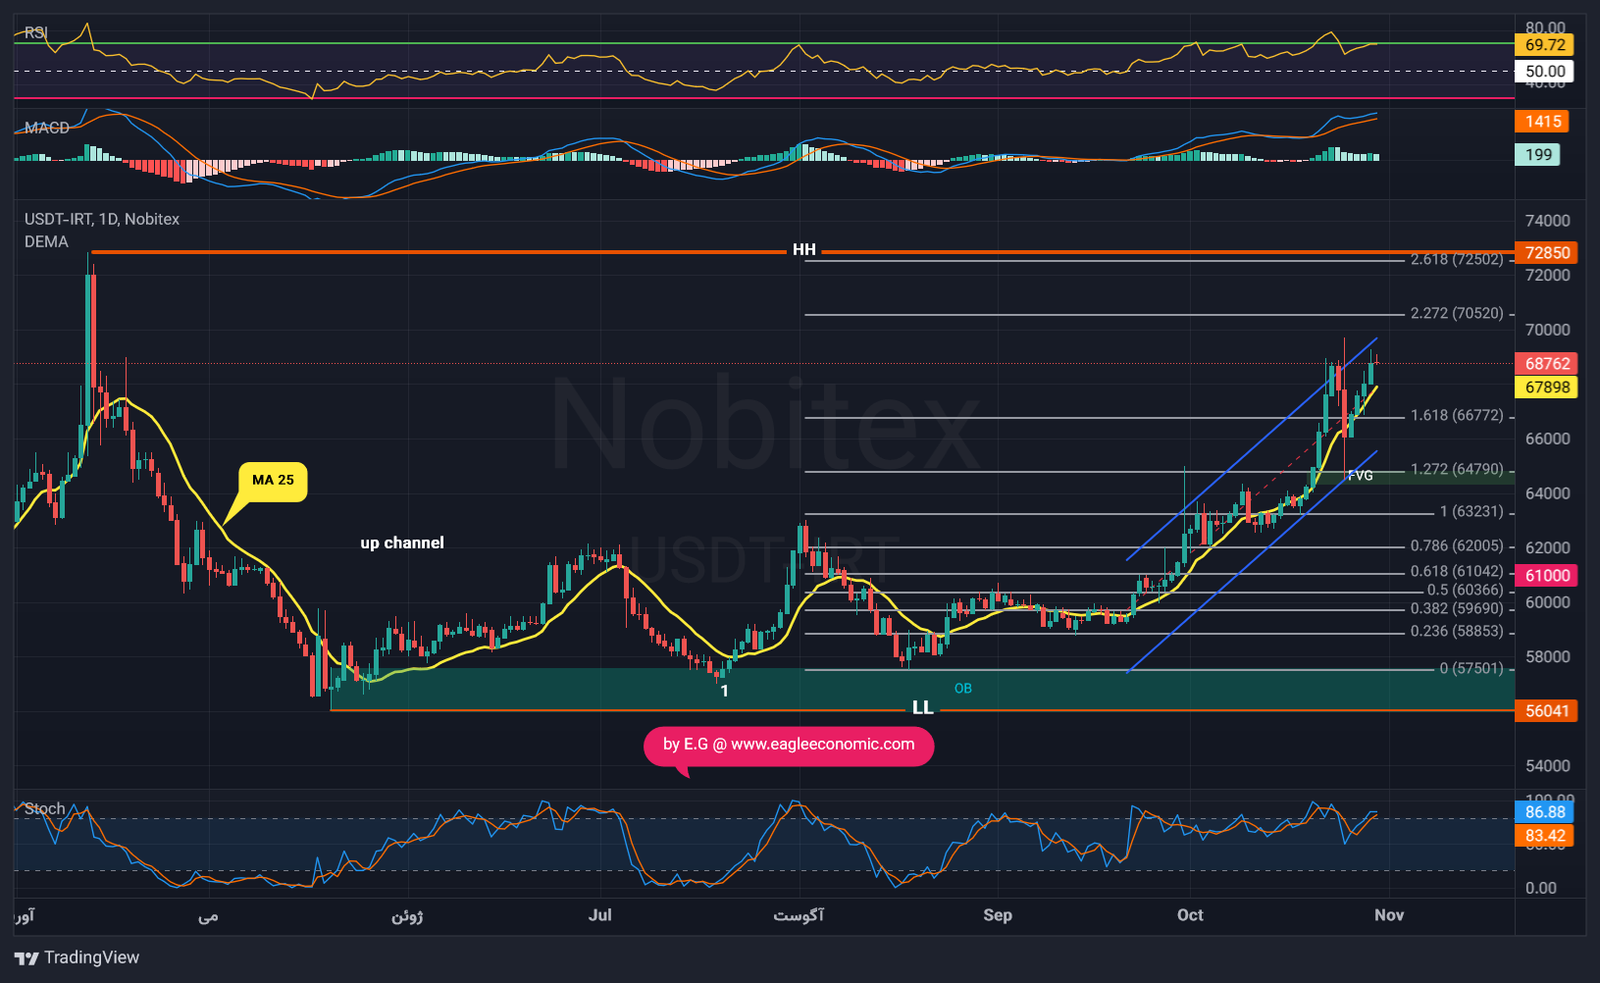The image size is (1600, 983).
Task: Click 72000 on the price axis
Action: [1547, 276]
